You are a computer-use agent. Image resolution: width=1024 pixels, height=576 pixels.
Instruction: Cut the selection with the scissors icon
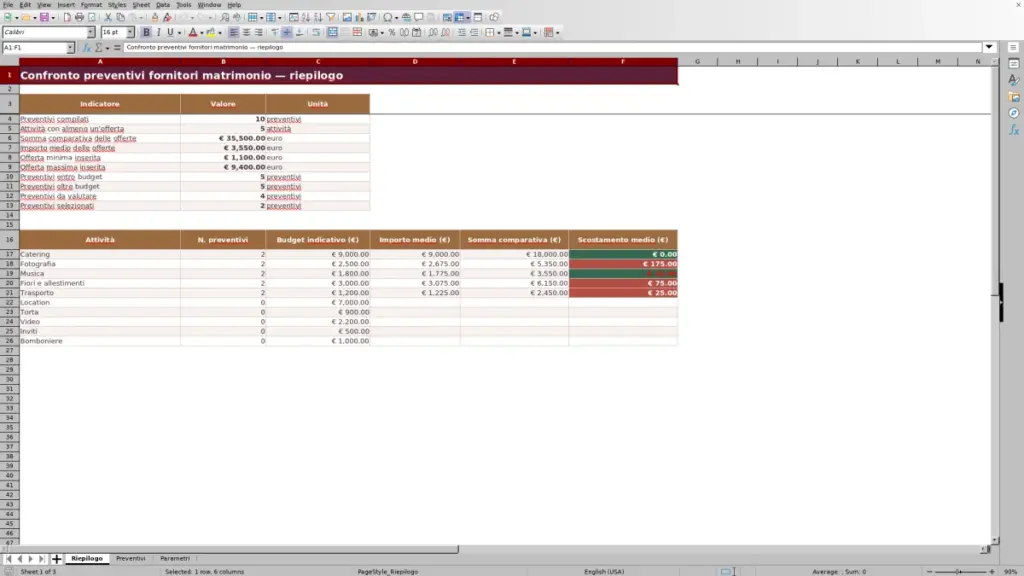pos(108,18)
